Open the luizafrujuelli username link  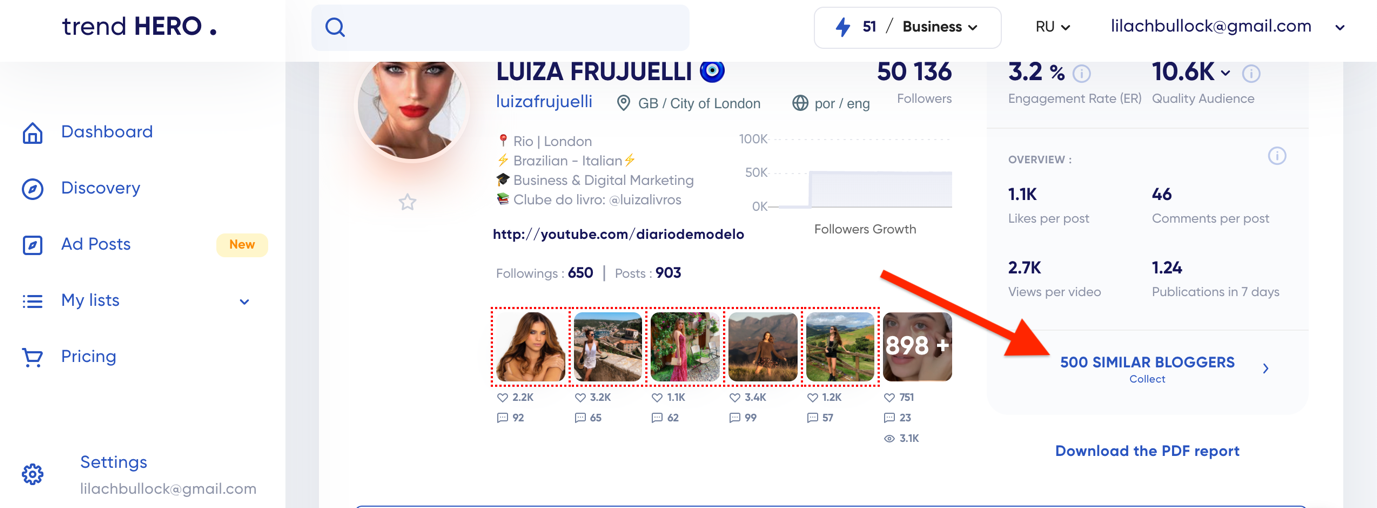(x=544, y=102)
